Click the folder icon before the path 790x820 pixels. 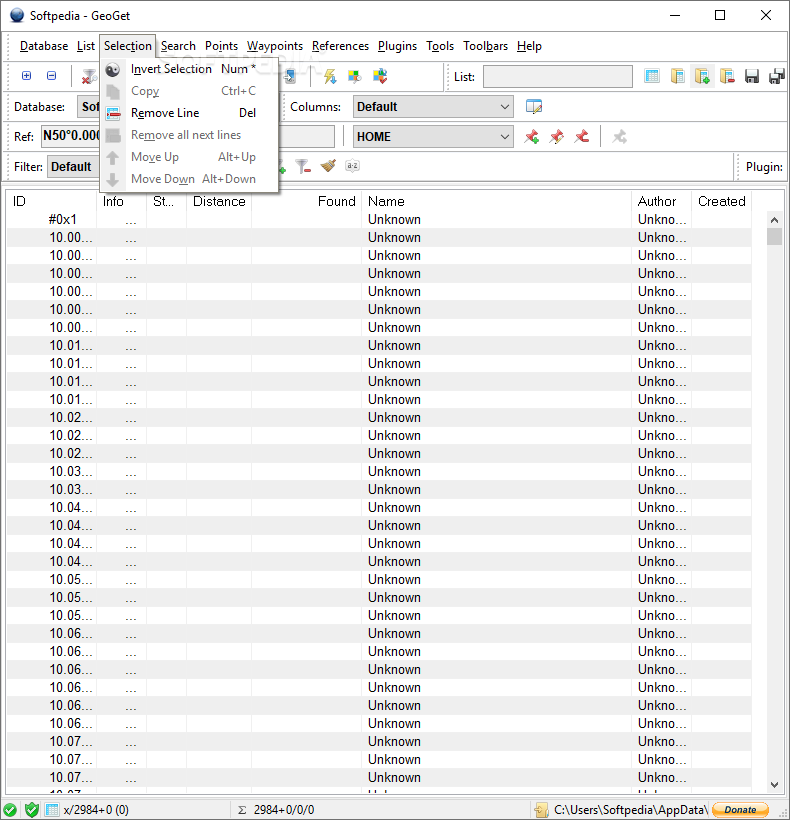542,810
